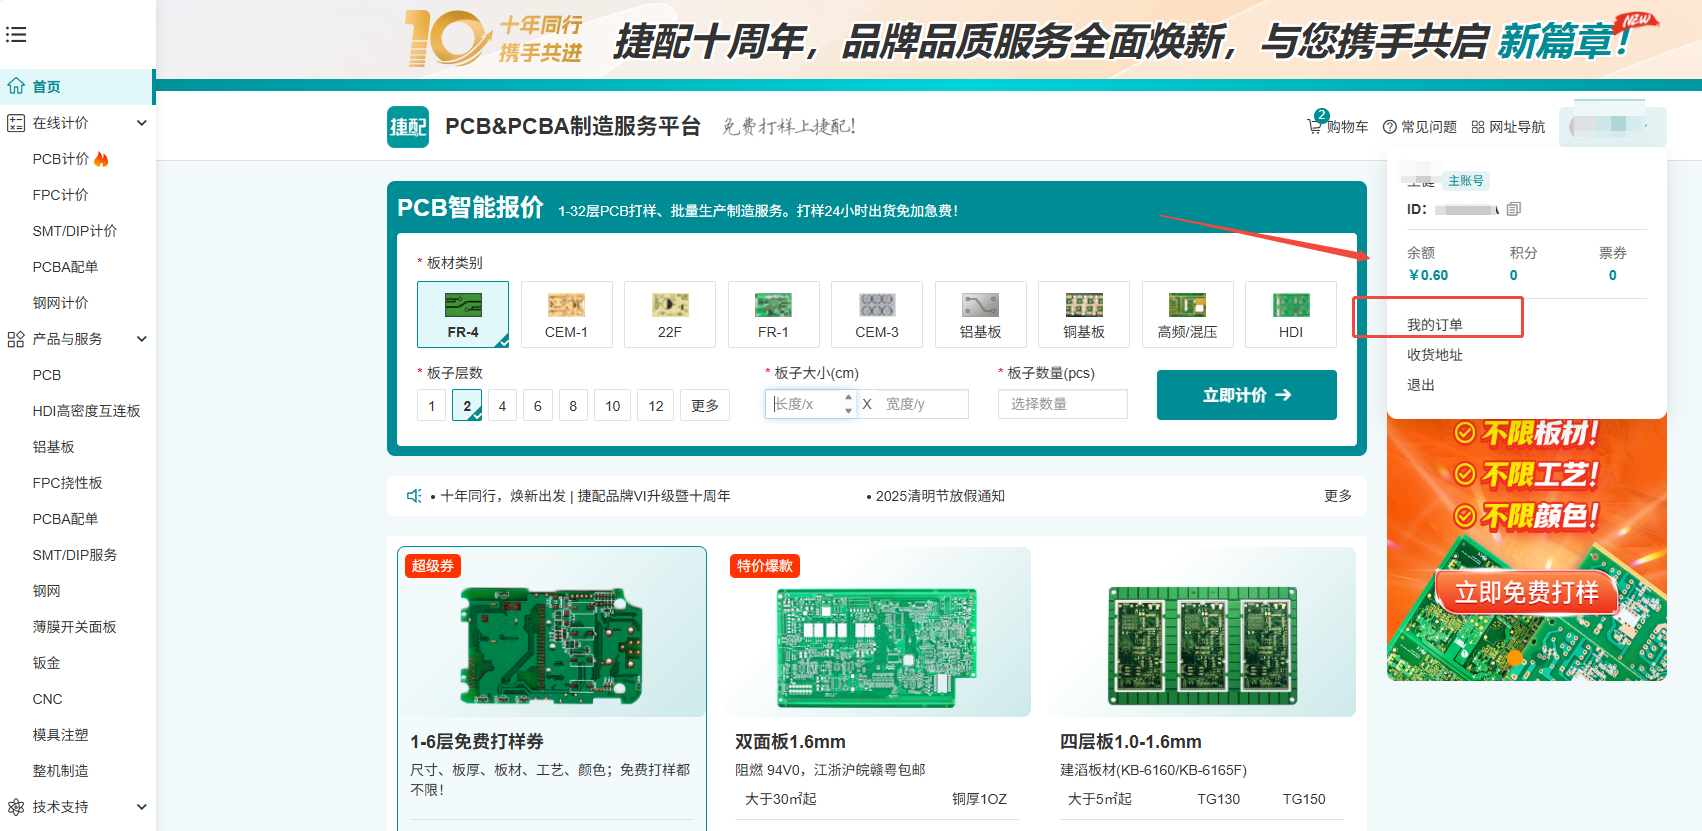
Task: Open 常见问题 help icon
Action: coord(1390,127)
